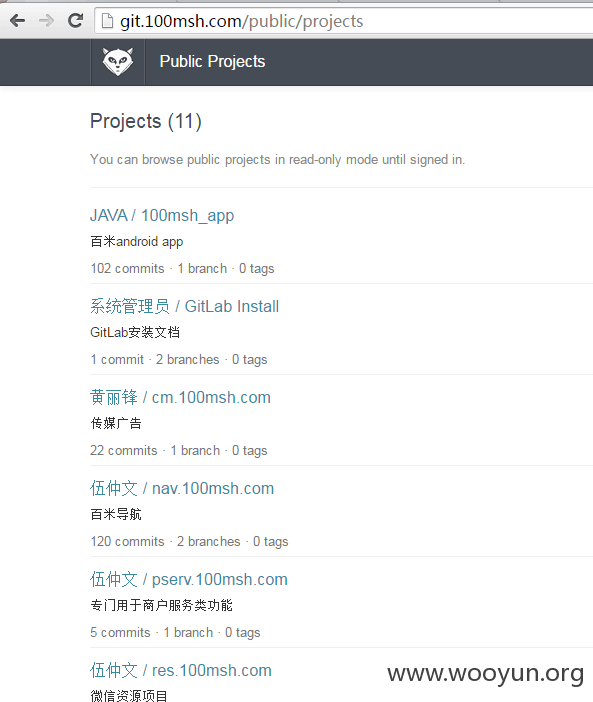Open the 伍仲文 / pserv.100msh.com project

[189, 579]
